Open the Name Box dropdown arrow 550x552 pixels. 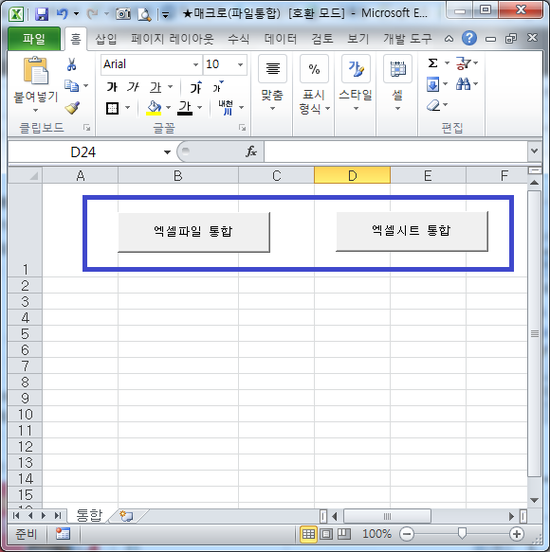[x=167, y=152]
